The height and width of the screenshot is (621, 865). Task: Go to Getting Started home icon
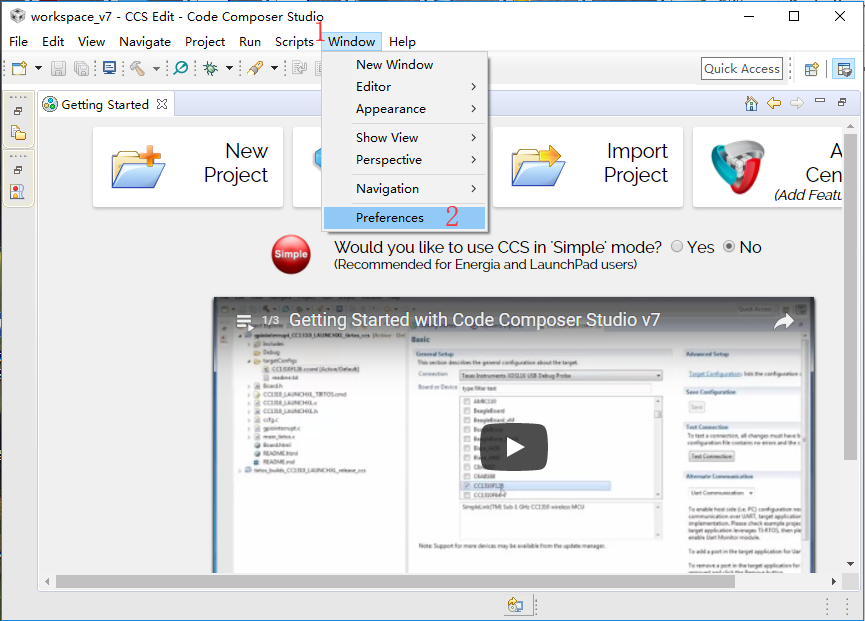pyautogui.click(x=751, y=103)
